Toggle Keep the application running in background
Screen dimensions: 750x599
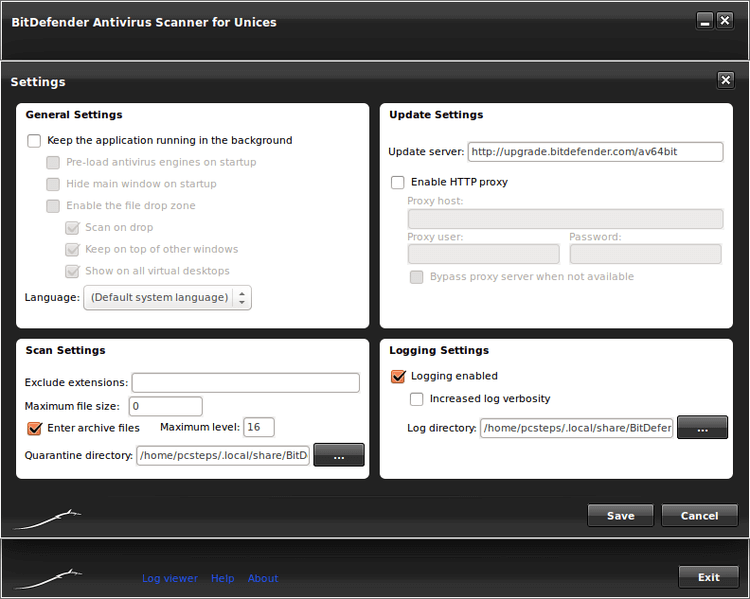(x=34, y=141)
